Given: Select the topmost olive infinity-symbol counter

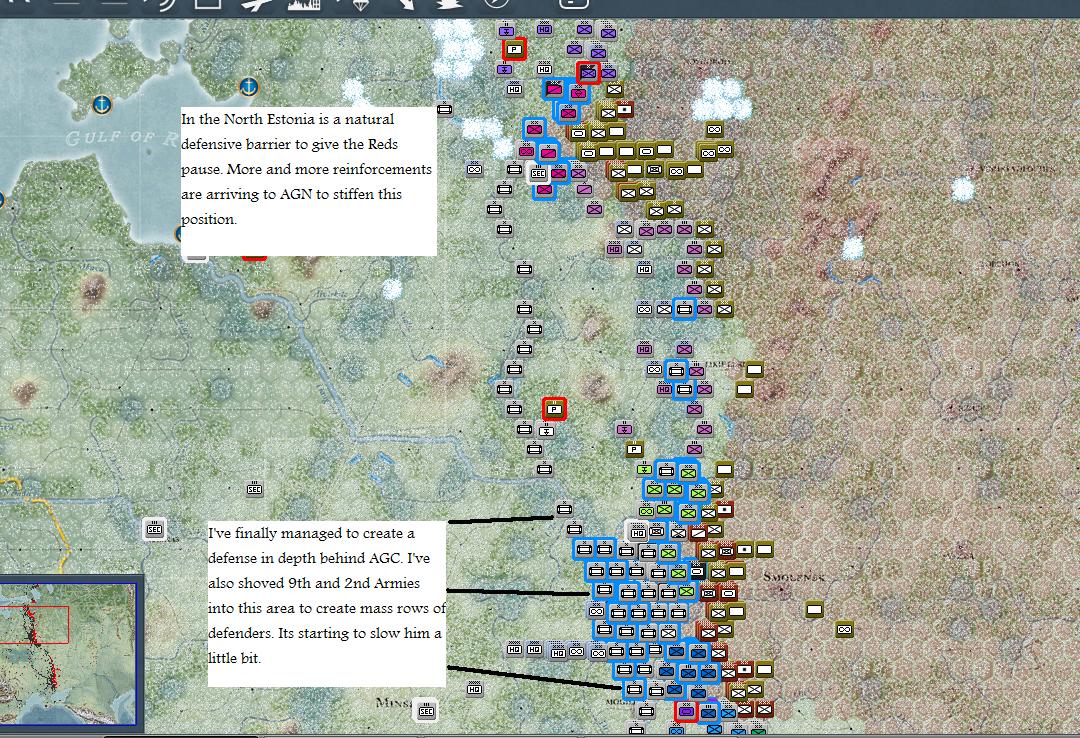Looking at the screenshot, I should (714, 129).
